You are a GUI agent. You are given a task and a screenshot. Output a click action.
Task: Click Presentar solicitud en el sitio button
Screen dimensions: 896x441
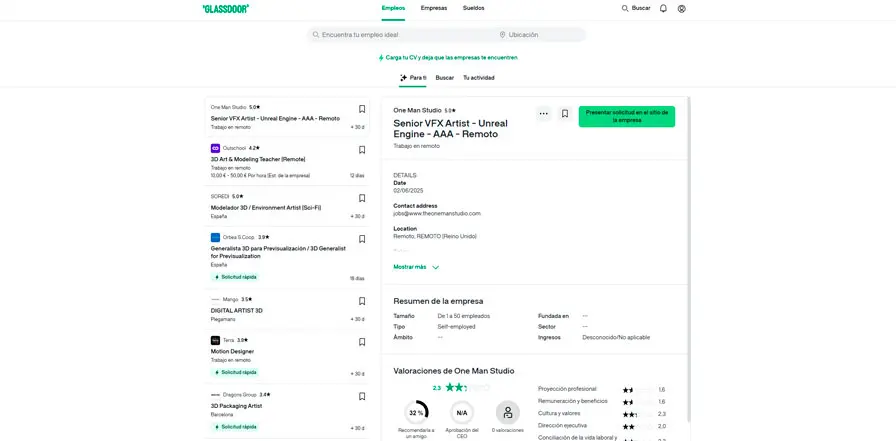(x=627, y=117)
